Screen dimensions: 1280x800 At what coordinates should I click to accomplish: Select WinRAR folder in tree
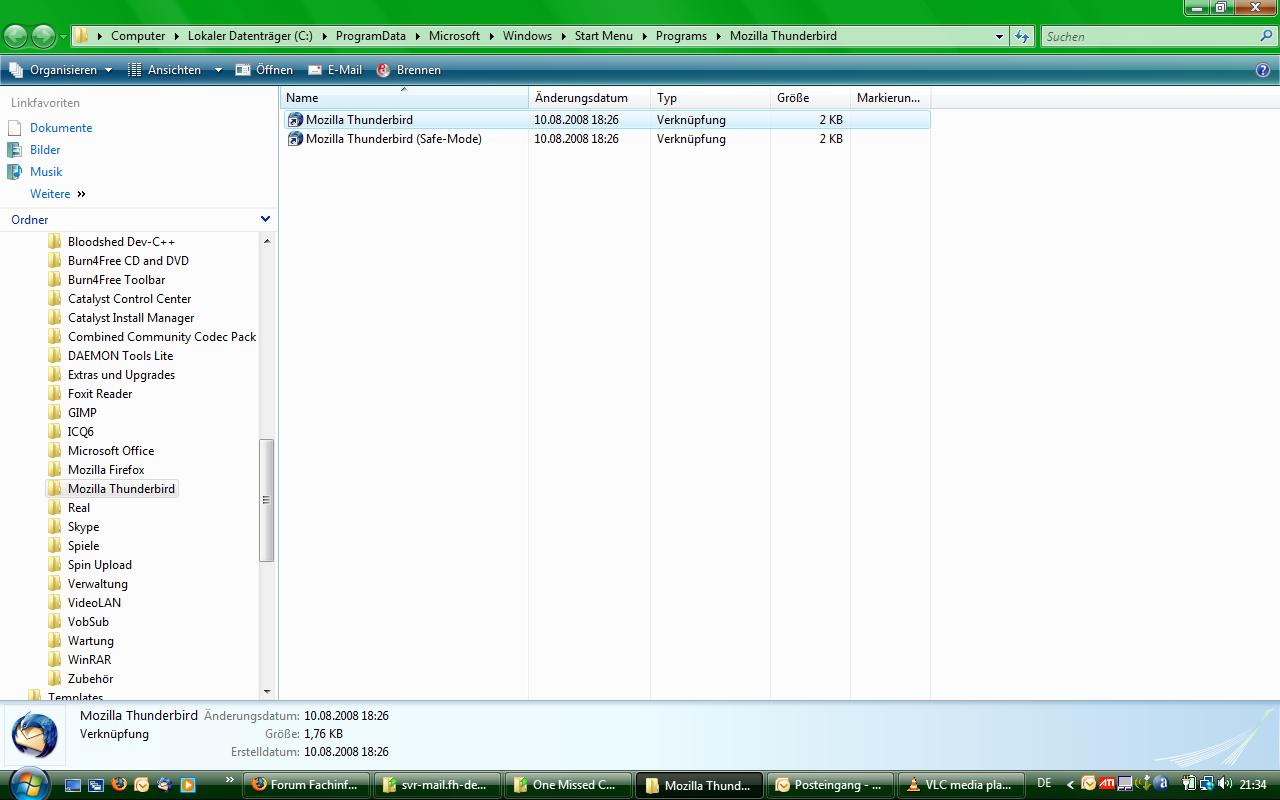[89, 660]
